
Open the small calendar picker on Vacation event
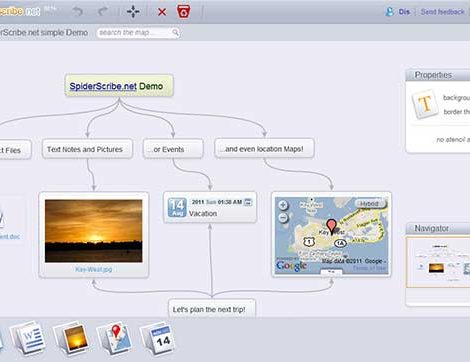point(248,202)
